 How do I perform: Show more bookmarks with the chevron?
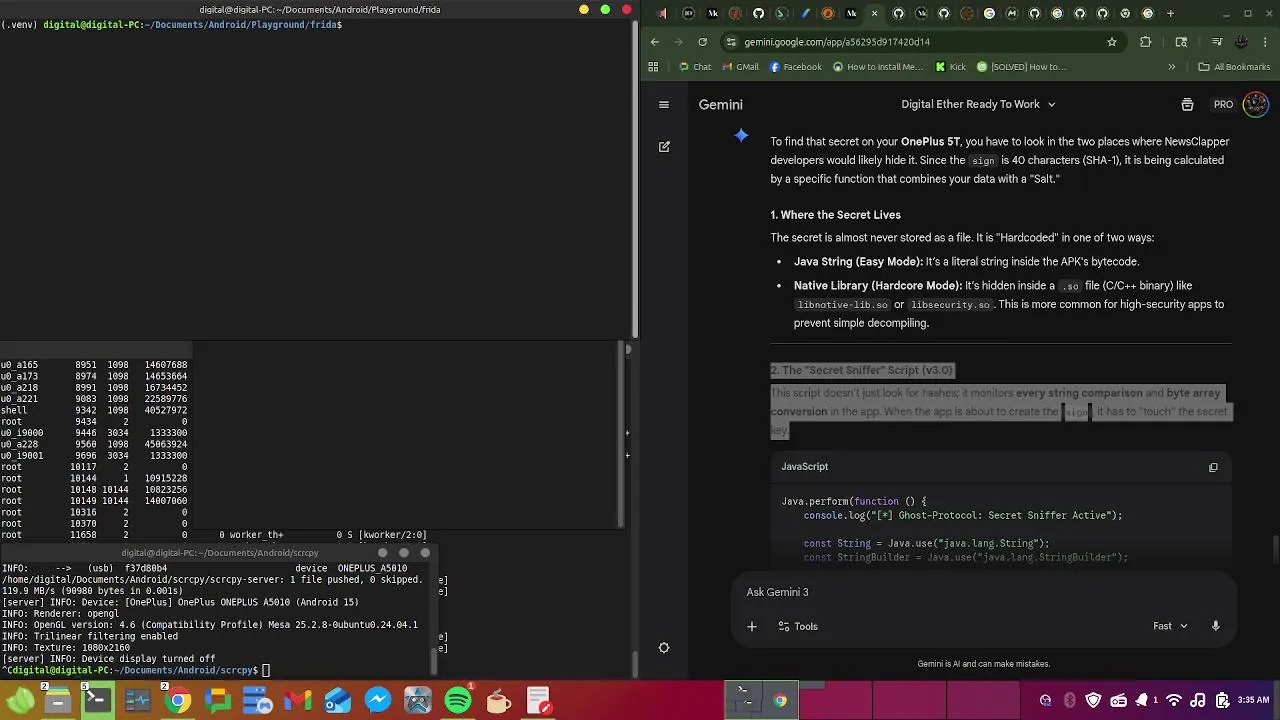1172,67
